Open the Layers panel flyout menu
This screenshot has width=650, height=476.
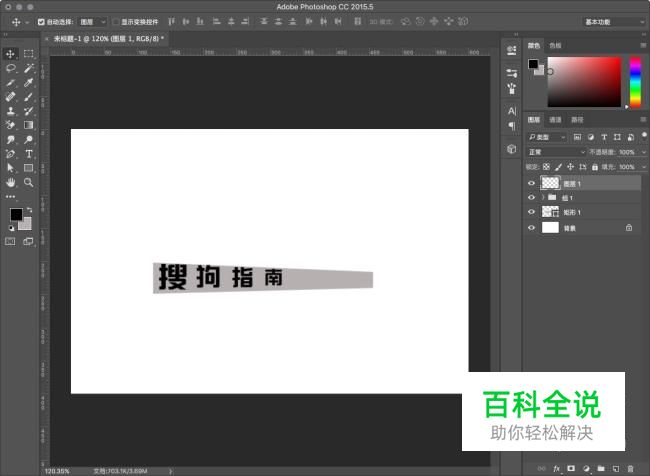(x=643, y=120)
